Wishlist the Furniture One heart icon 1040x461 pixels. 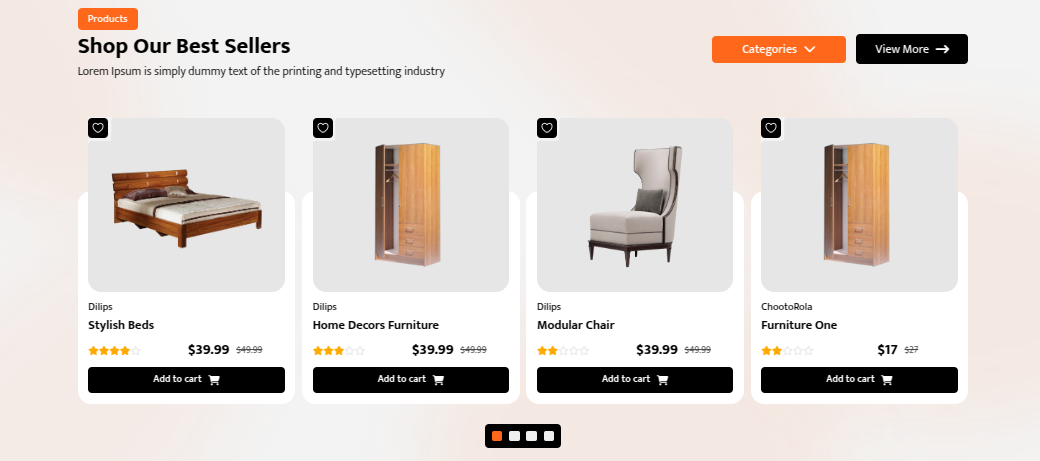pyautogui.click(x=770, y=128)
